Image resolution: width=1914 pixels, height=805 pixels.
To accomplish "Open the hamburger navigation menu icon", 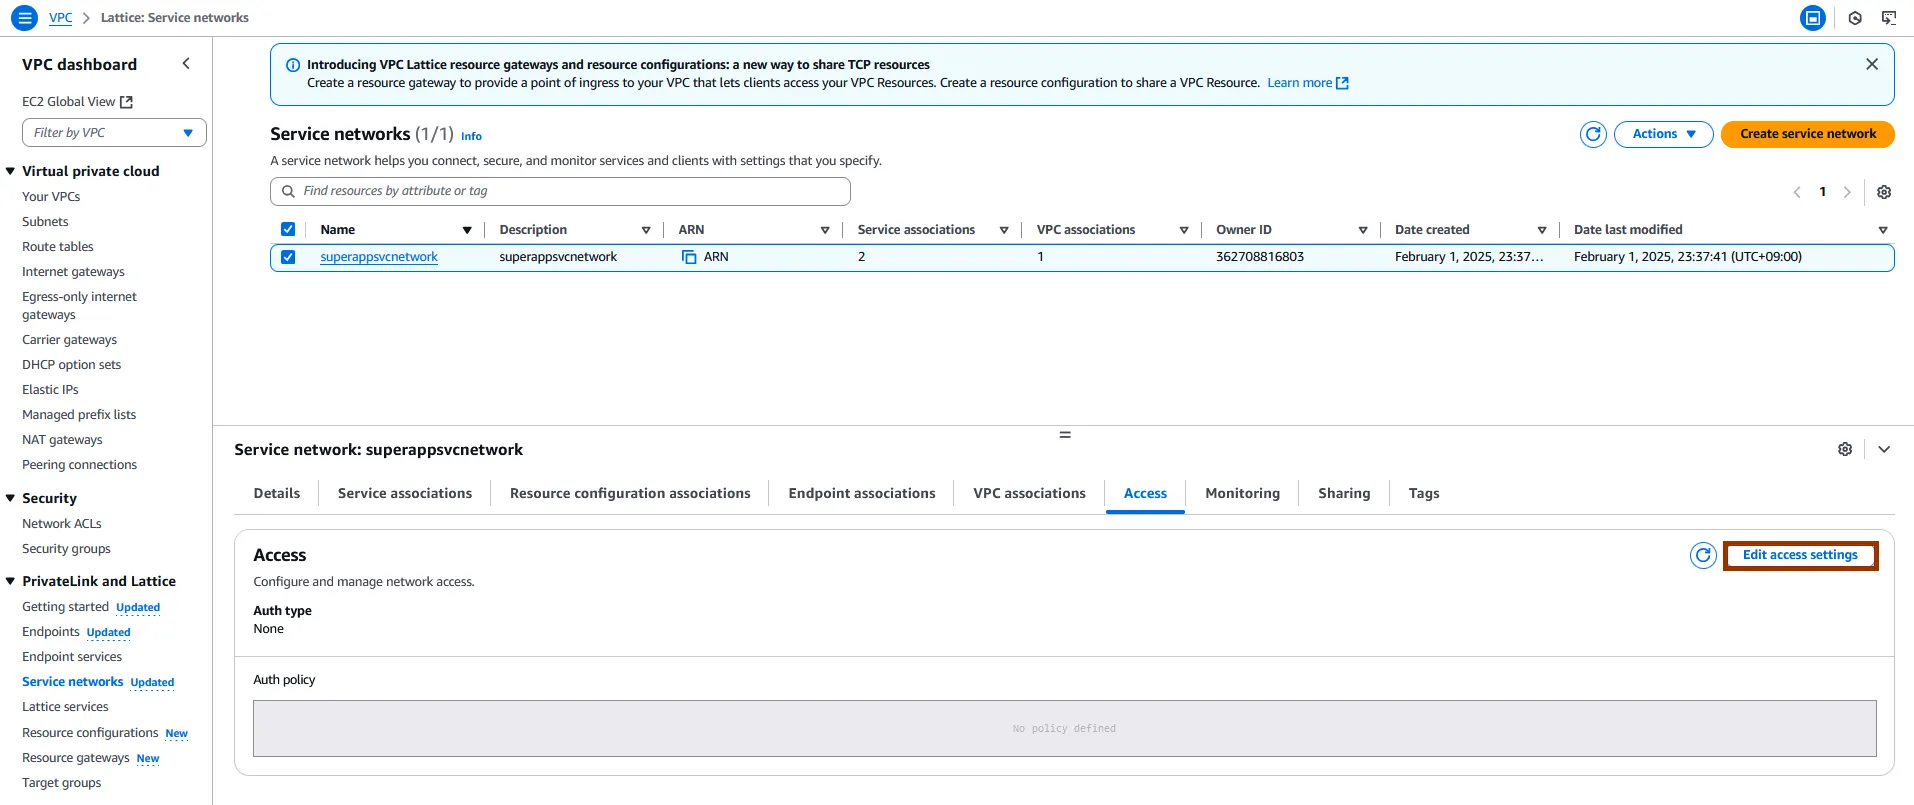I will coord(24,18).
